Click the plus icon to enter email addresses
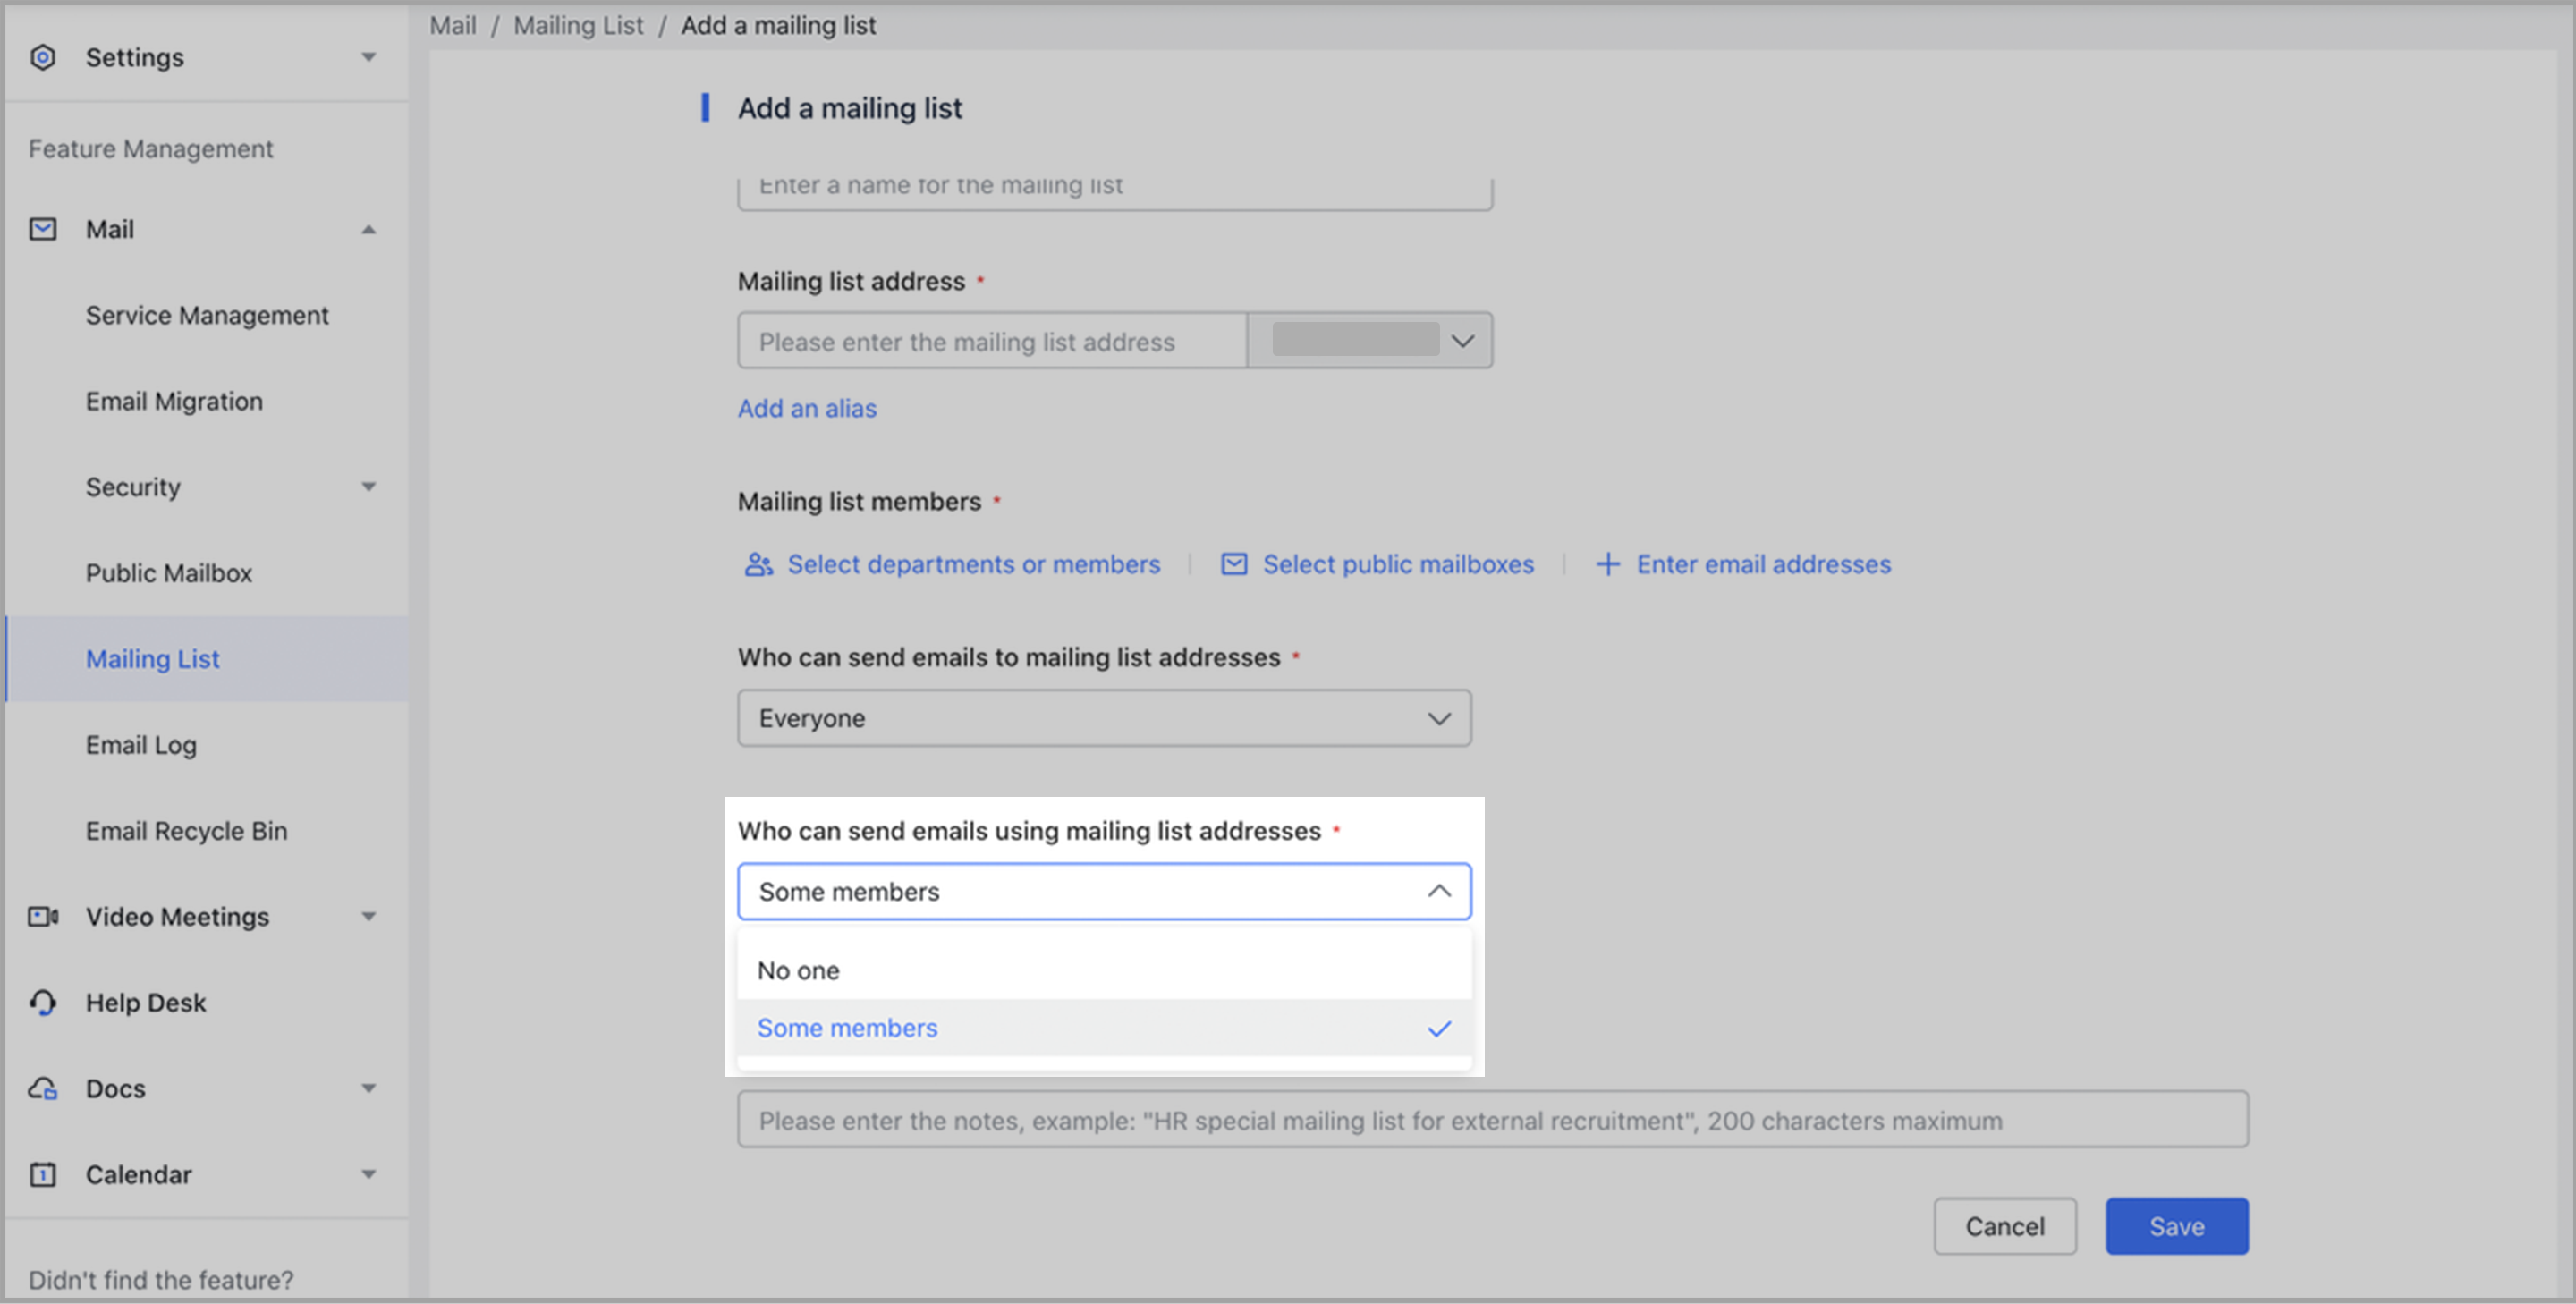 [x=1607, y=564]
